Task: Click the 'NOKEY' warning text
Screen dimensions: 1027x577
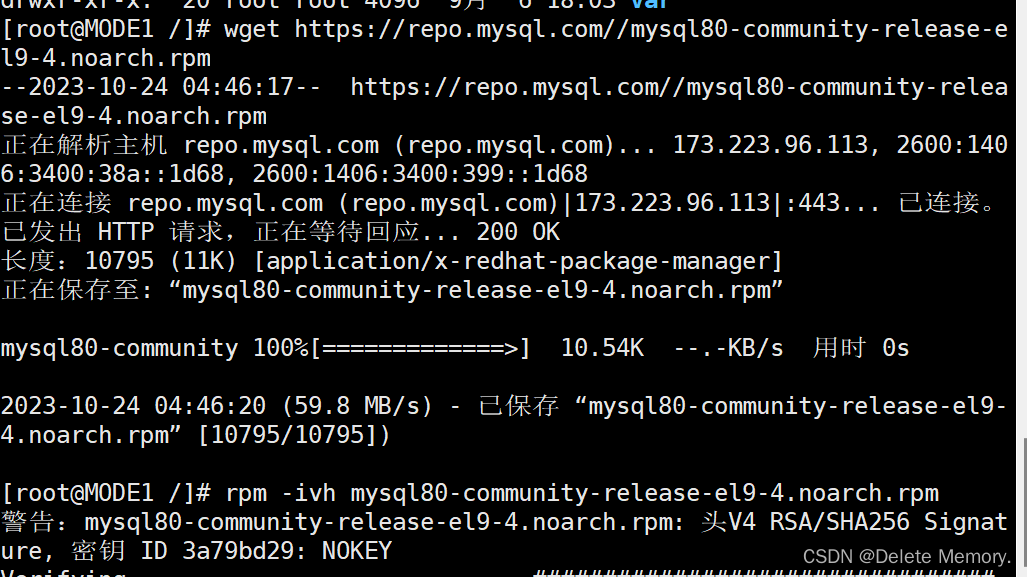Action: tap(357, 551)
